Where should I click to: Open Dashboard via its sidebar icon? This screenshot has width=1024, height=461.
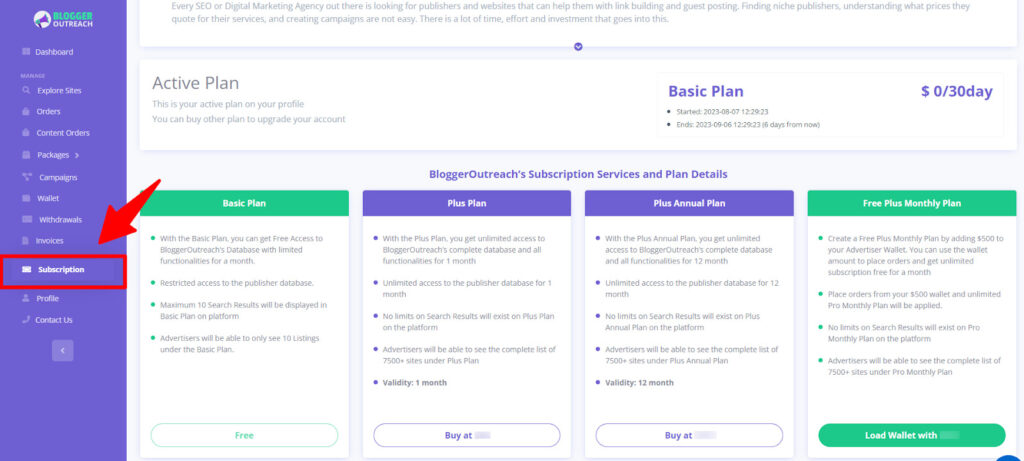(x=26, y=52)
